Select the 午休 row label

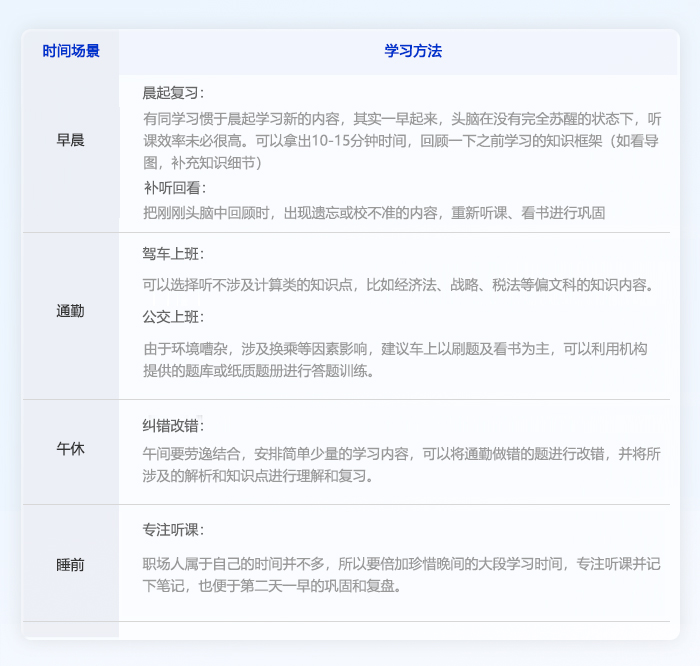[x=70, y=449]
